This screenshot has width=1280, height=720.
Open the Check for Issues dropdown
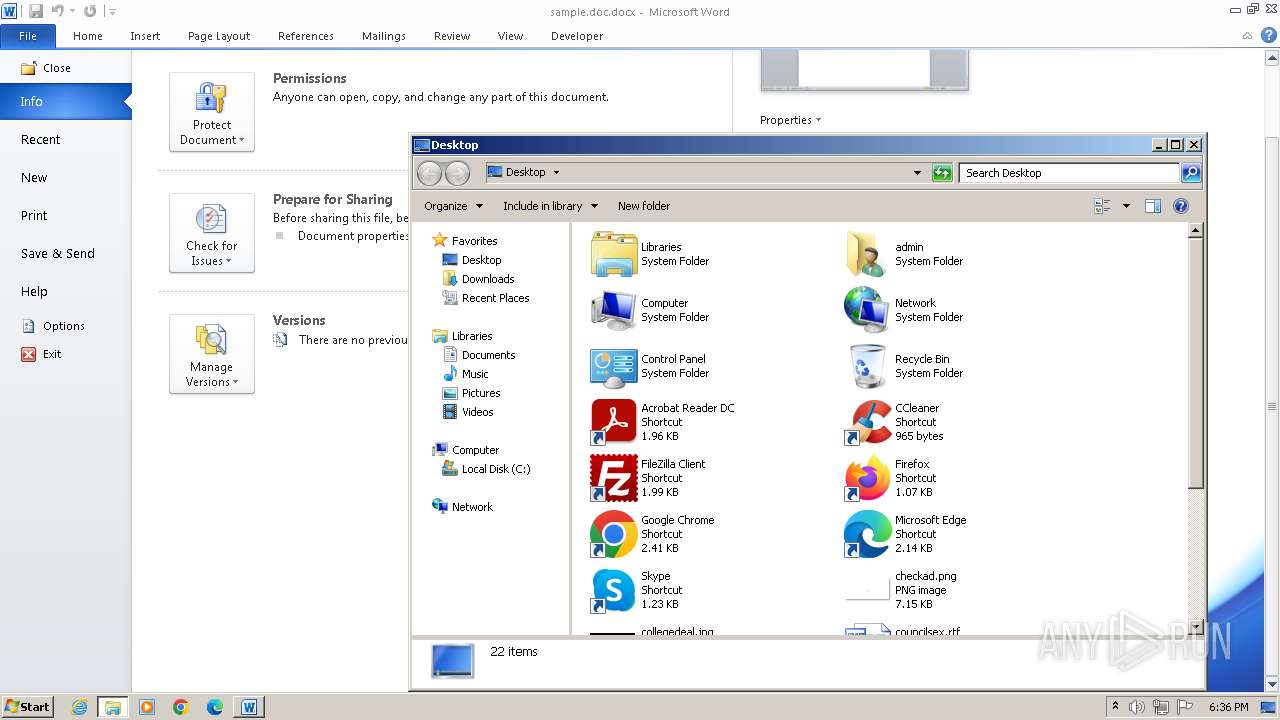pos(212,233)
